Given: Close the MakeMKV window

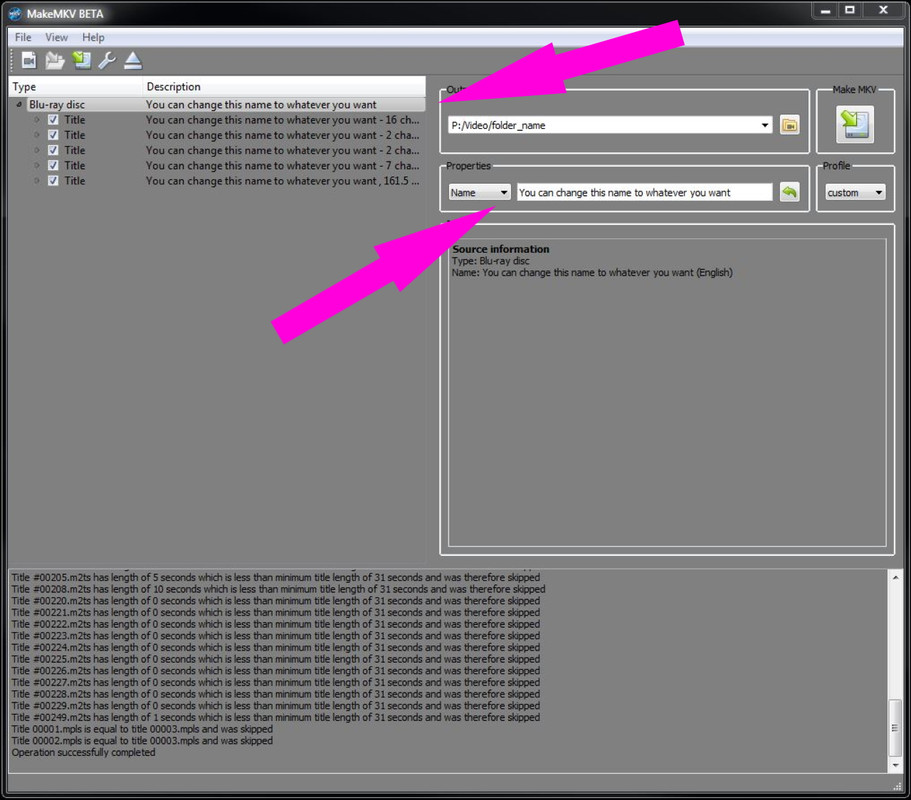Looking at the screenshot, I should tap(884, 10).
